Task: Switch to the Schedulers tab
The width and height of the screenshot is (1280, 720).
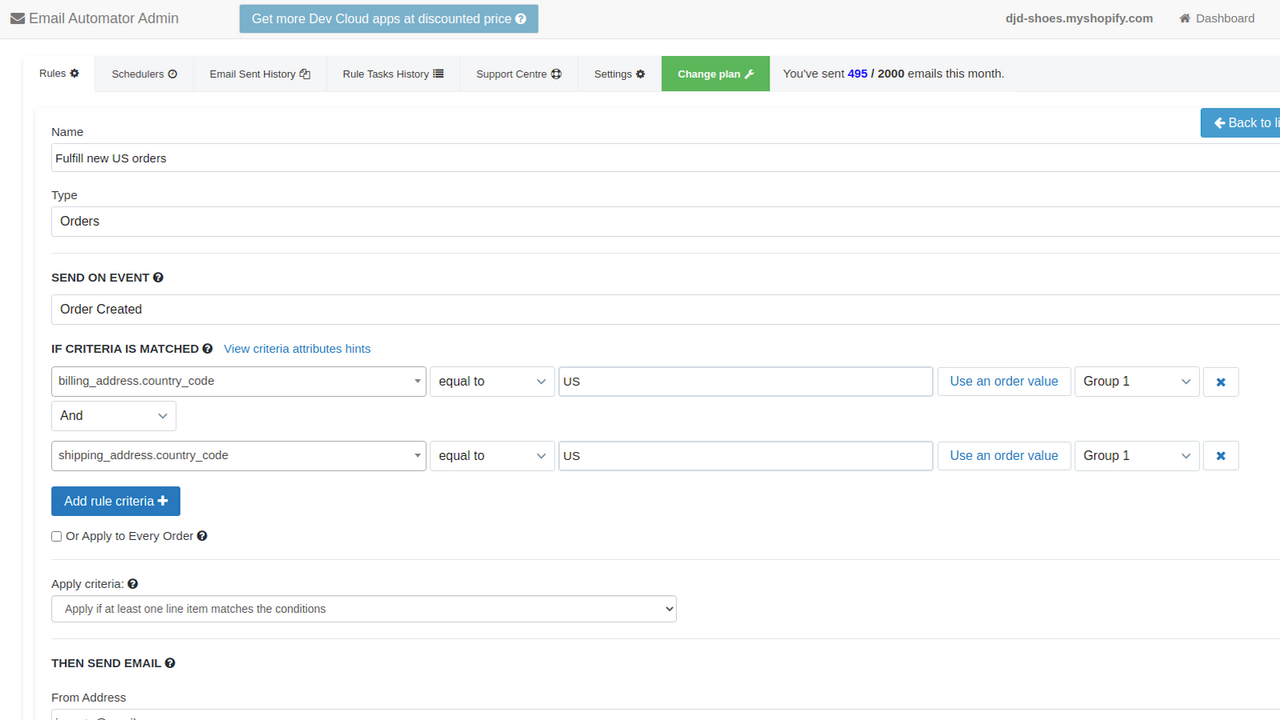Action: [144, 74]
